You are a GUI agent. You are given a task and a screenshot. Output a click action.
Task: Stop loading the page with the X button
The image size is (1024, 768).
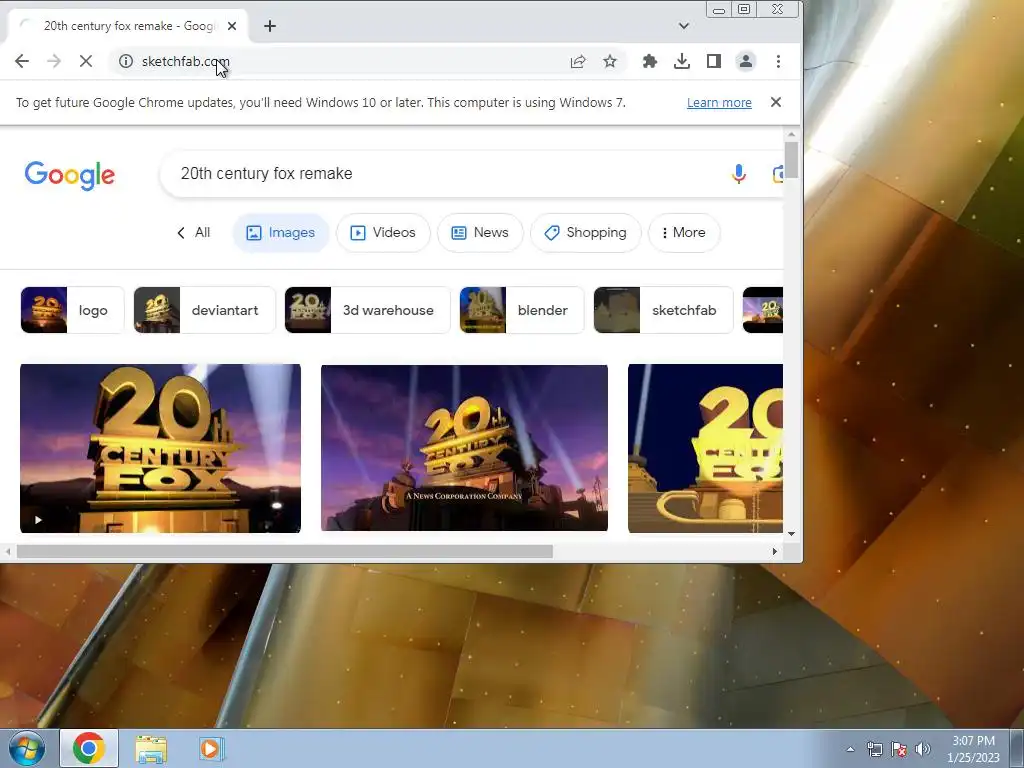click(86, 61)
